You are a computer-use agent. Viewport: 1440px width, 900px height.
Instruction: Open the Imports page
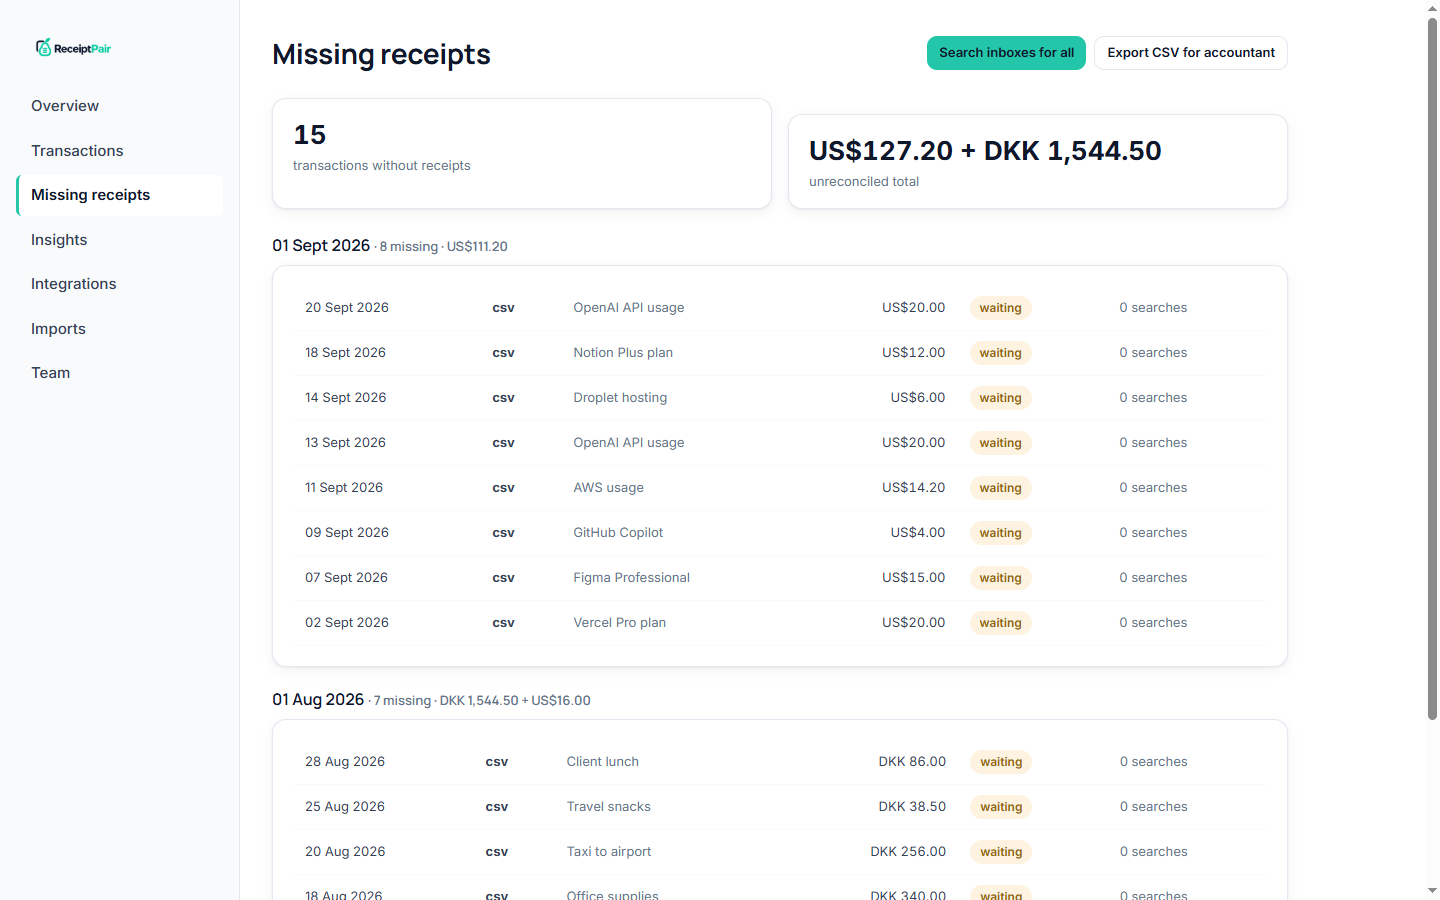point(120,329)
